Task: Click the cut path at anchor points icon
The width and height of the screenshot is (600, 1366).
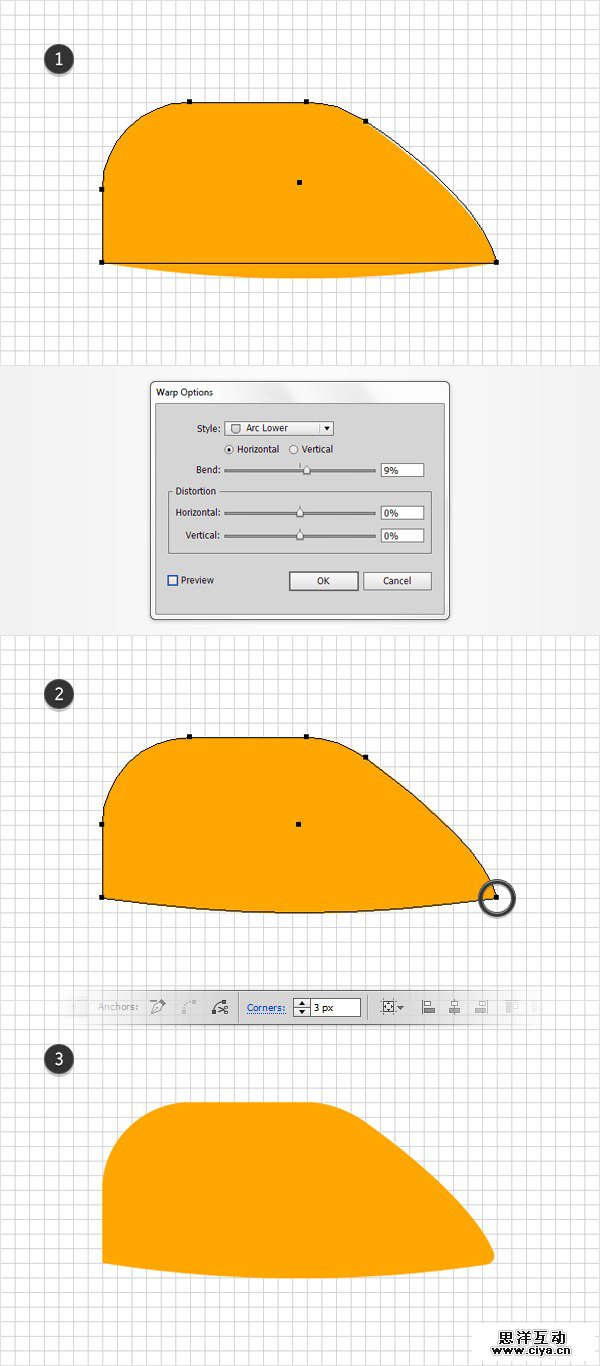Action: [x=220, y=1007]
